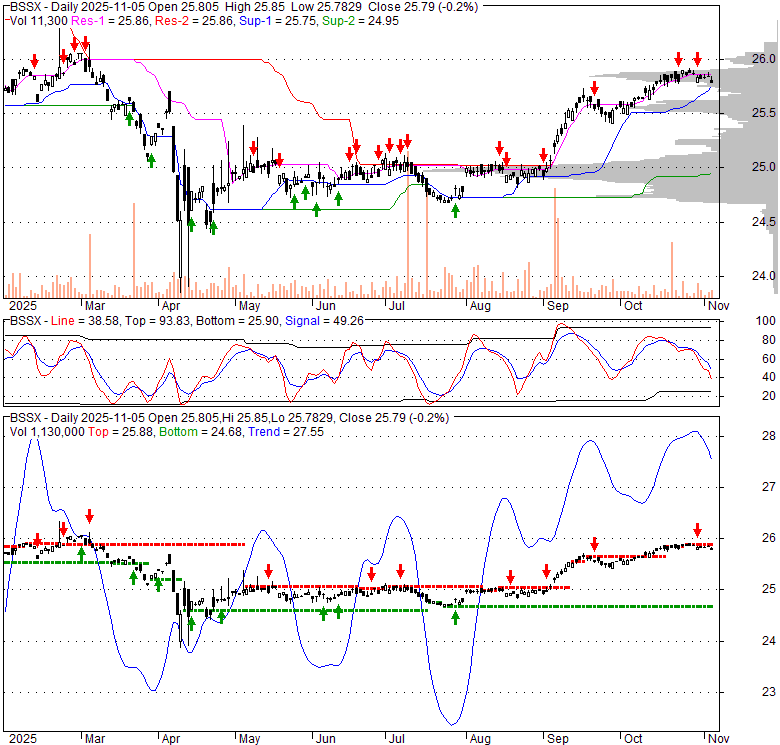Click the red down arrow above mid-September top chart
The height and width of the screenshot is (745, 780).
(594, 102)
